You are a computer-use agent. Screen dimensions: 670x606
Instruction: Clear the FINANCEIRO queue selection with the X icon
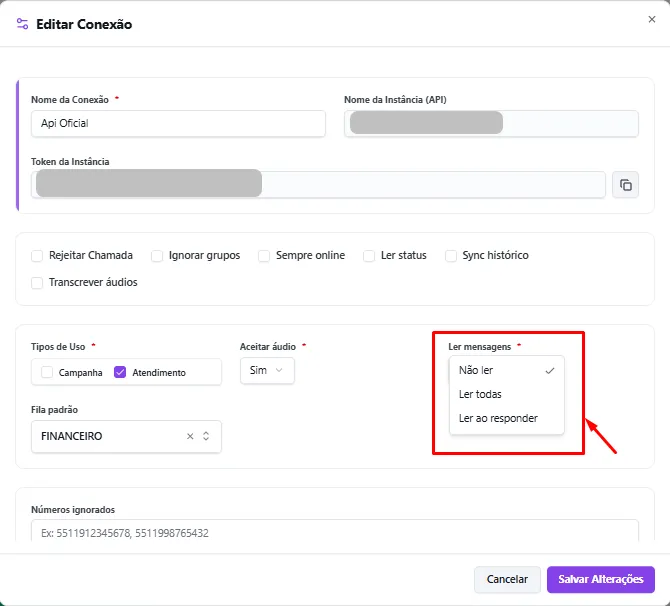click(x=190, y=436)
